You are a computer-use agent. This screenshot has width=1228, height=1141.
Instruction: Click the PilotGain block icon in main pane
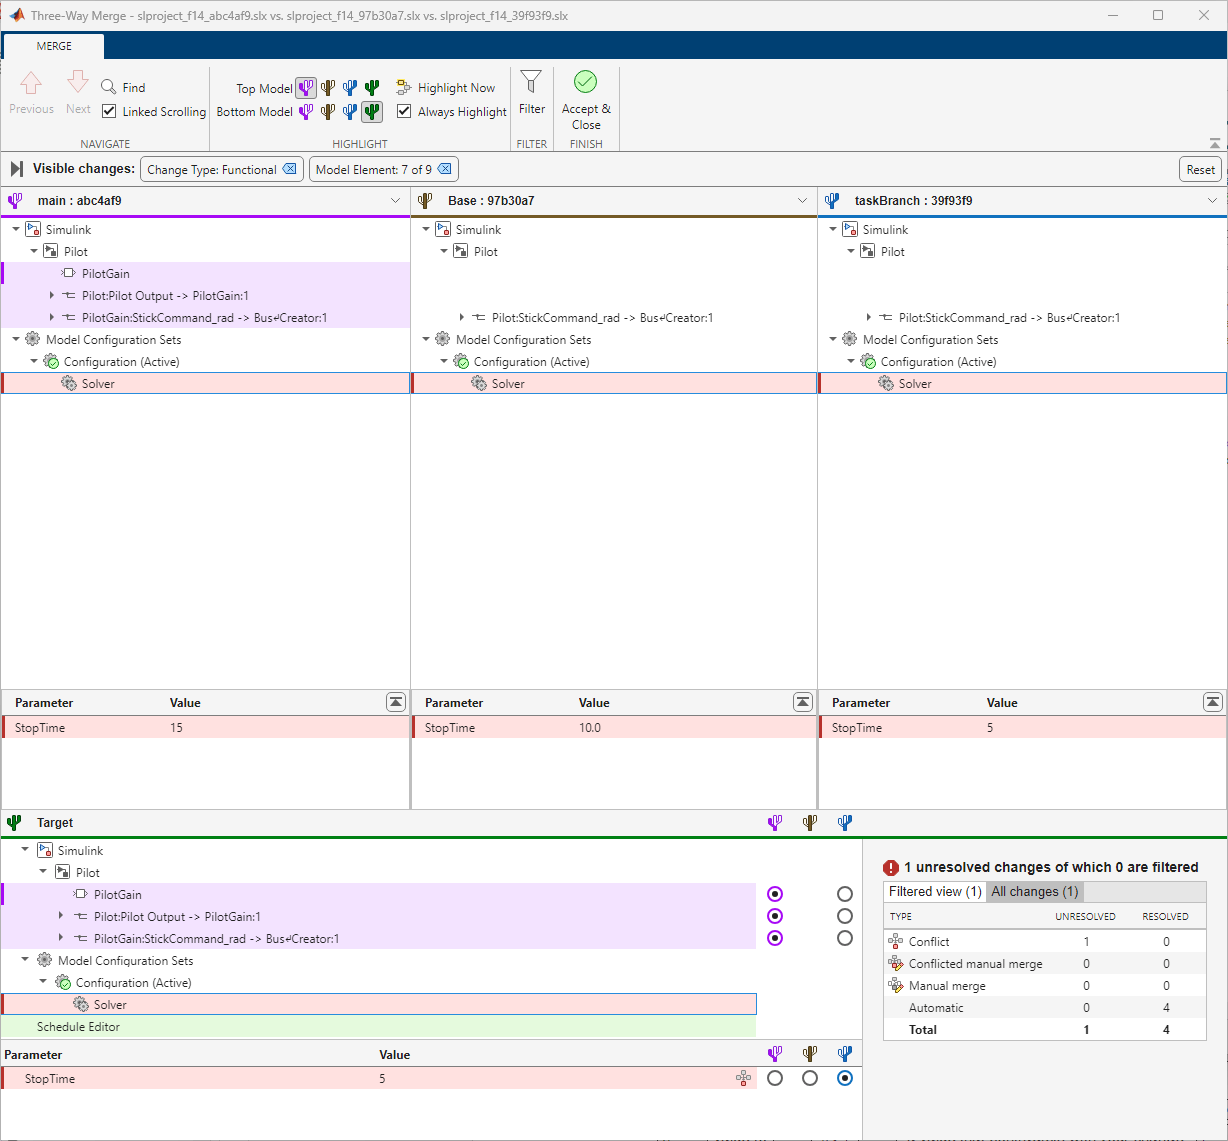[69, 274]
